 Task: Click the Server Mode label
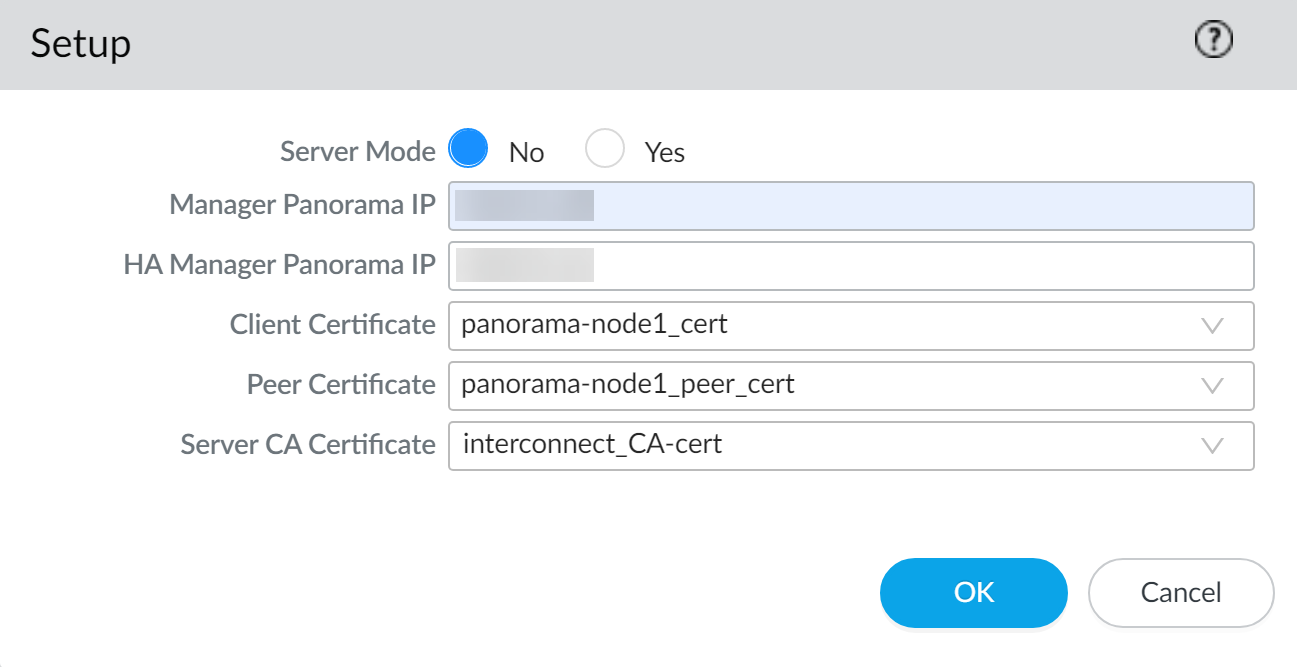(x=357, y=152)
